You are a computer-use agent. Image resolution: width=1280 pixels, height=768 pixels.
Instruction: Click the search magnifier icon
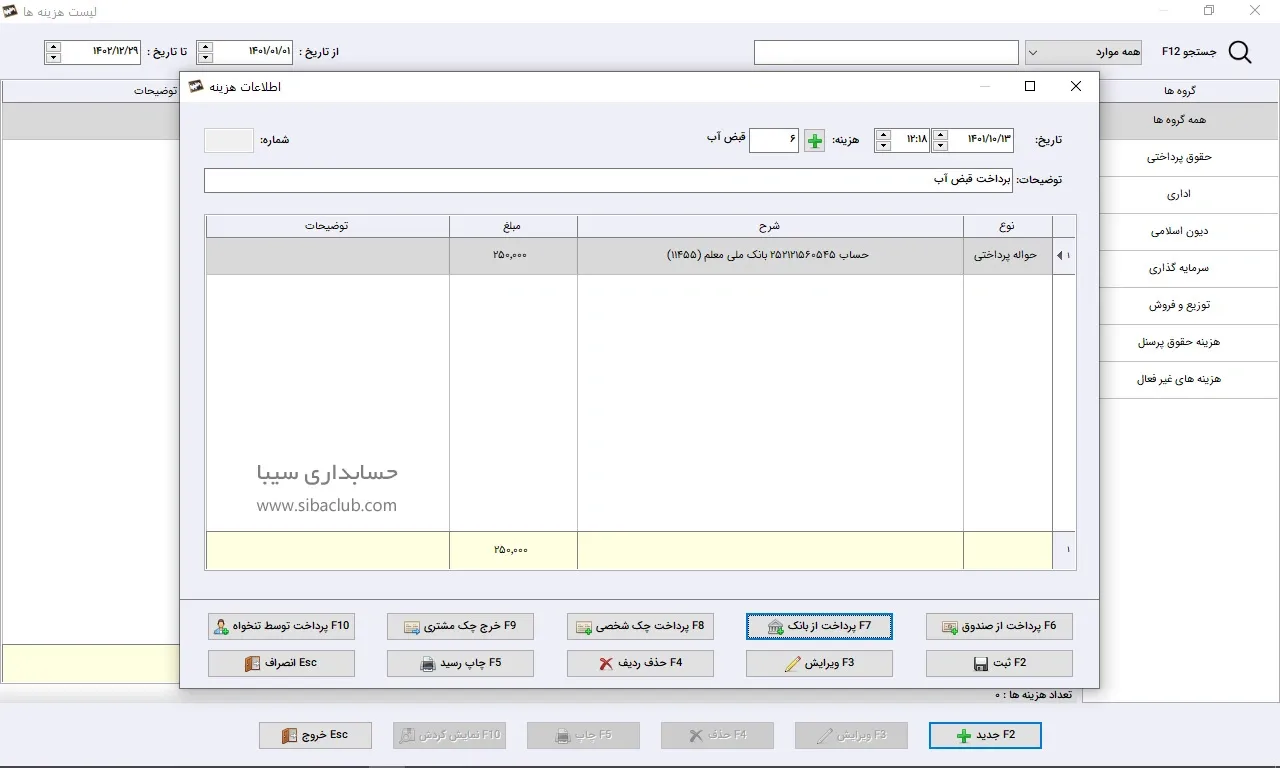pyautogui.click(x=1240, y=52)
